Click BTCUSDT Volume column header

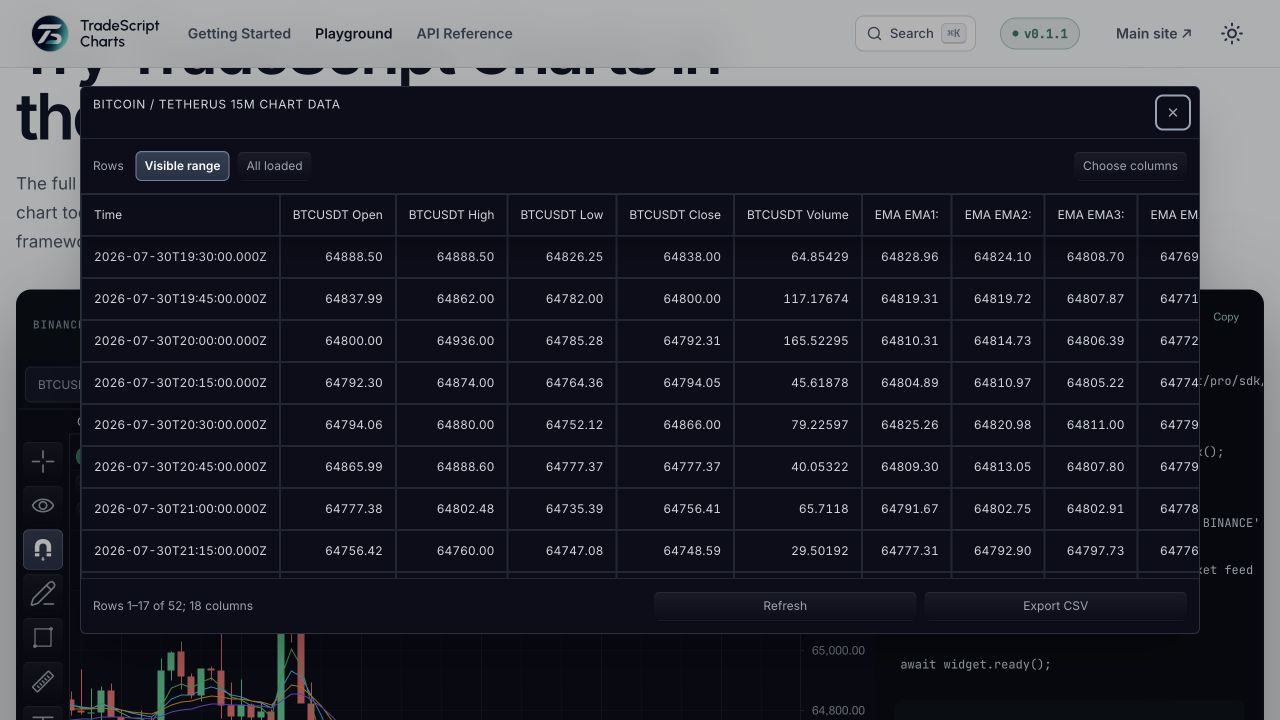798,215
